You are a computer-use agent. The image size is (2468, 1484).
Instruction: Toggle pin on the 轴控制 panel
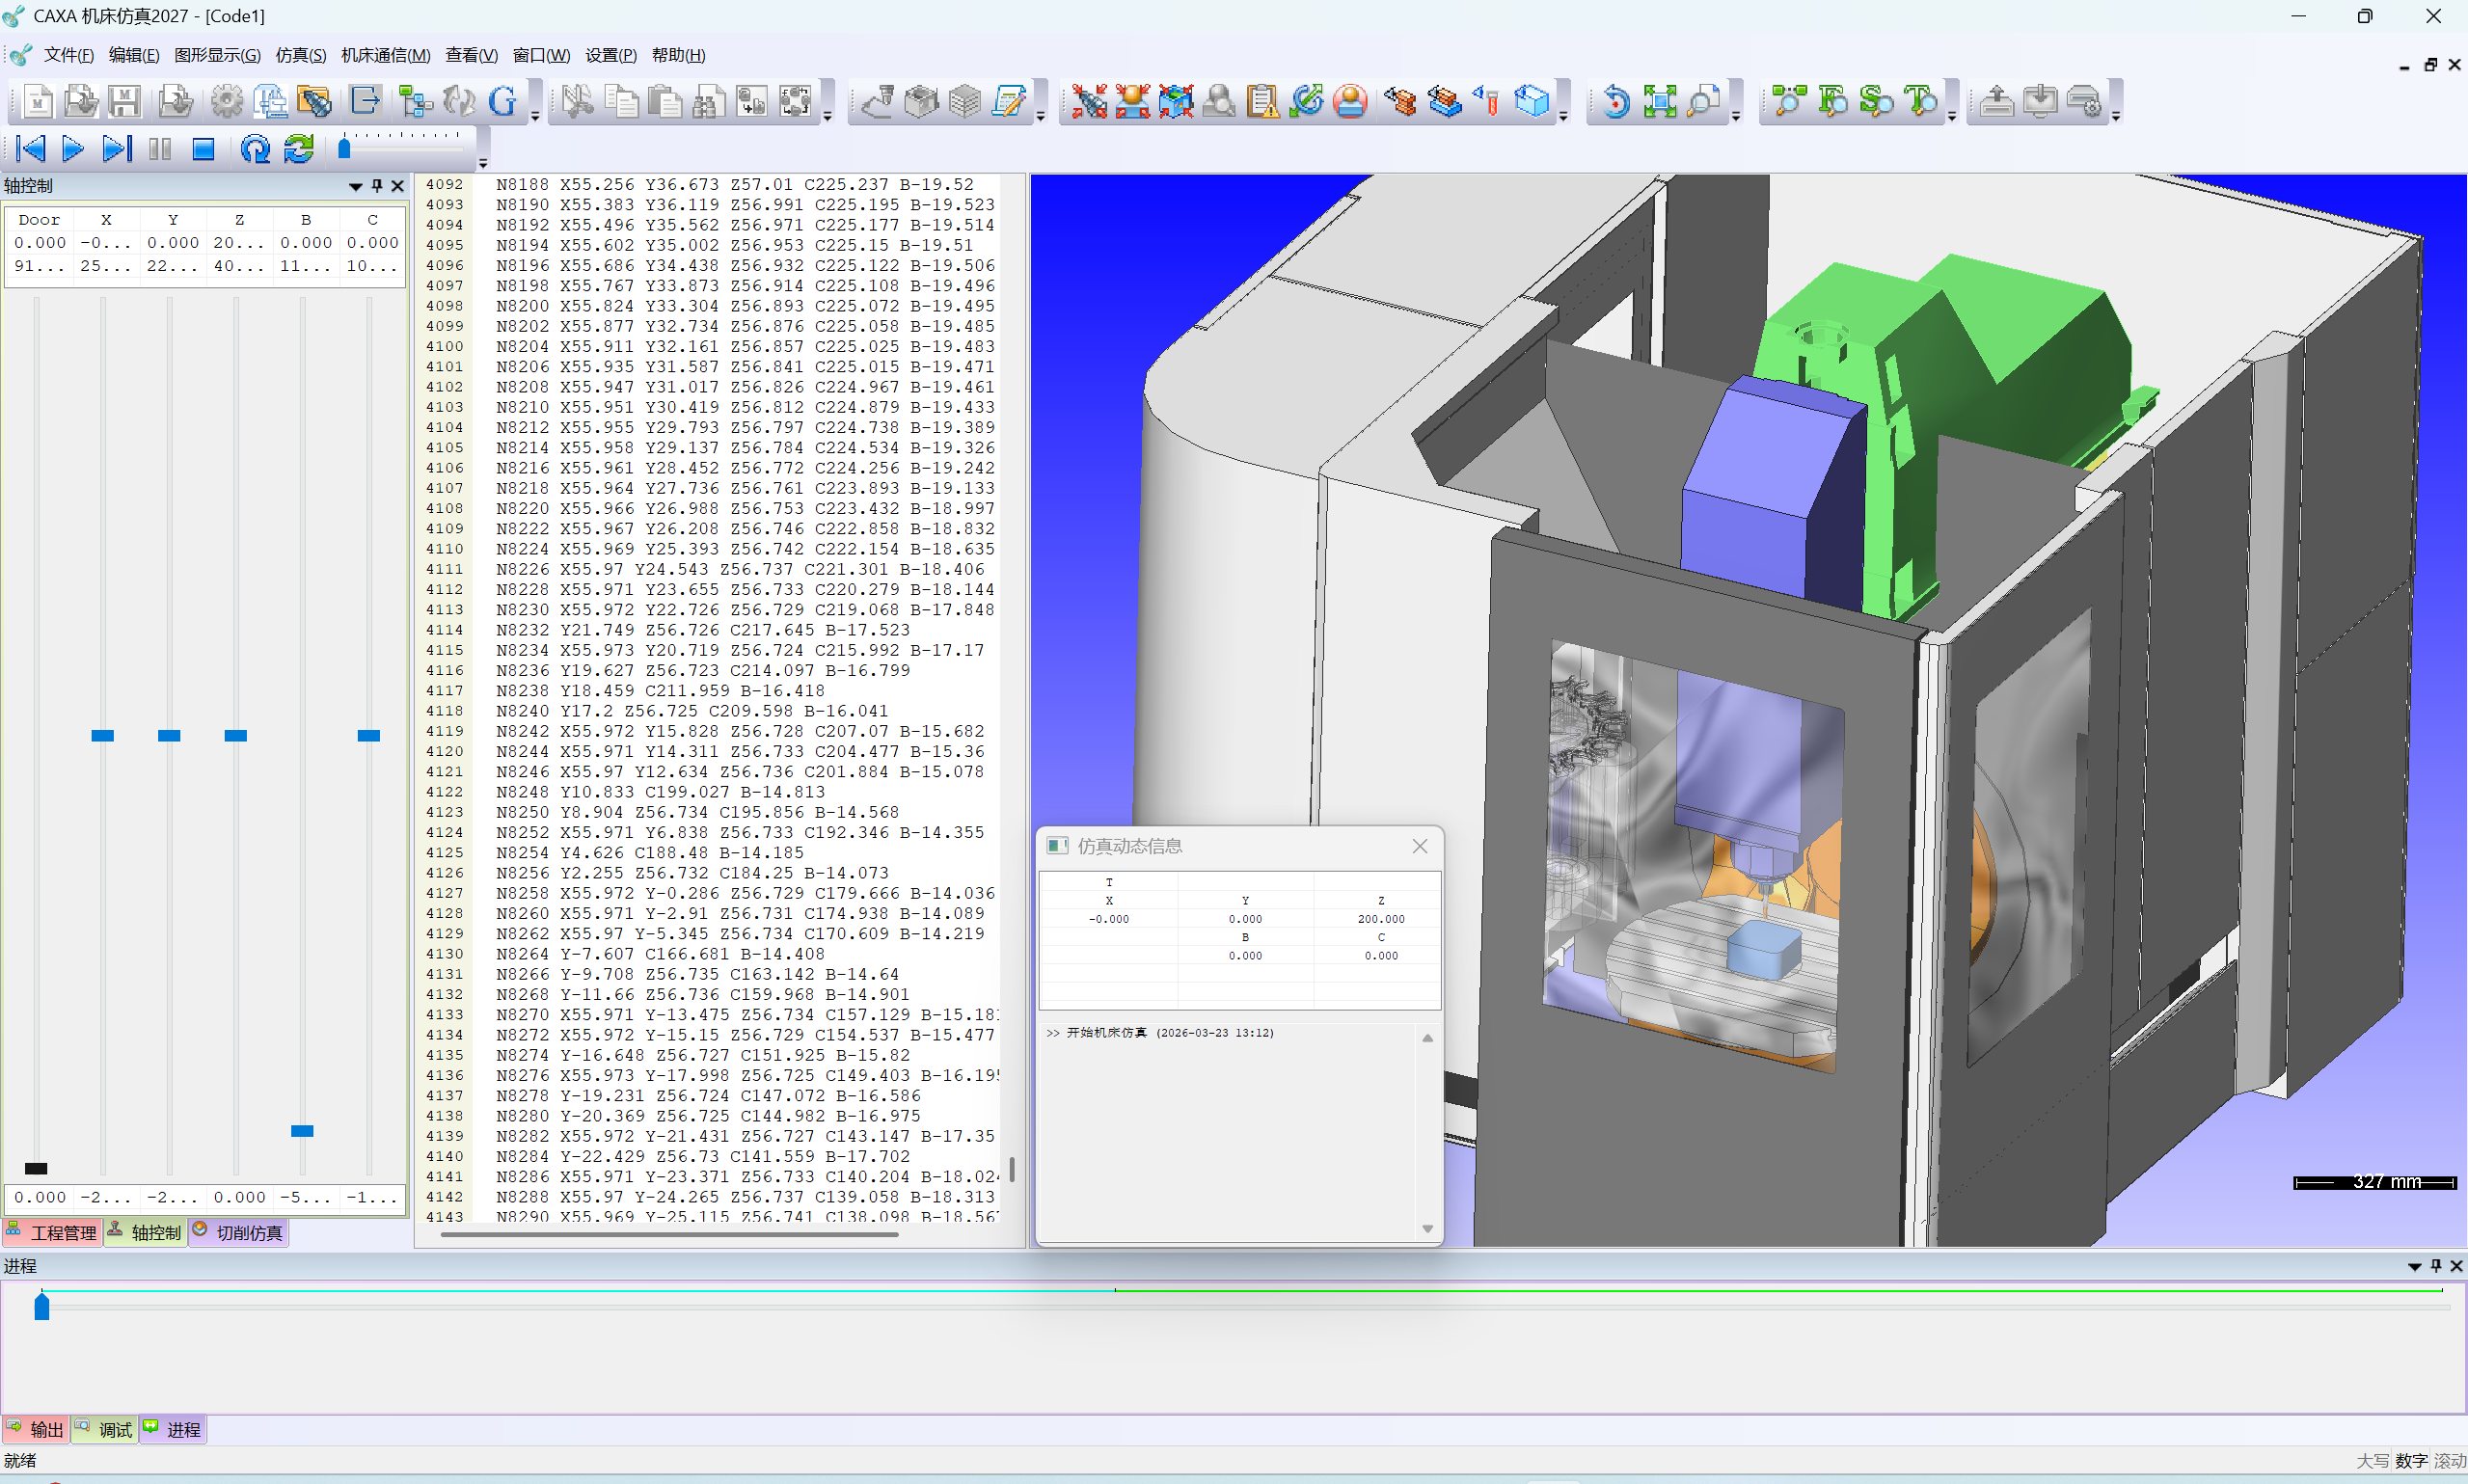(377, 186)
